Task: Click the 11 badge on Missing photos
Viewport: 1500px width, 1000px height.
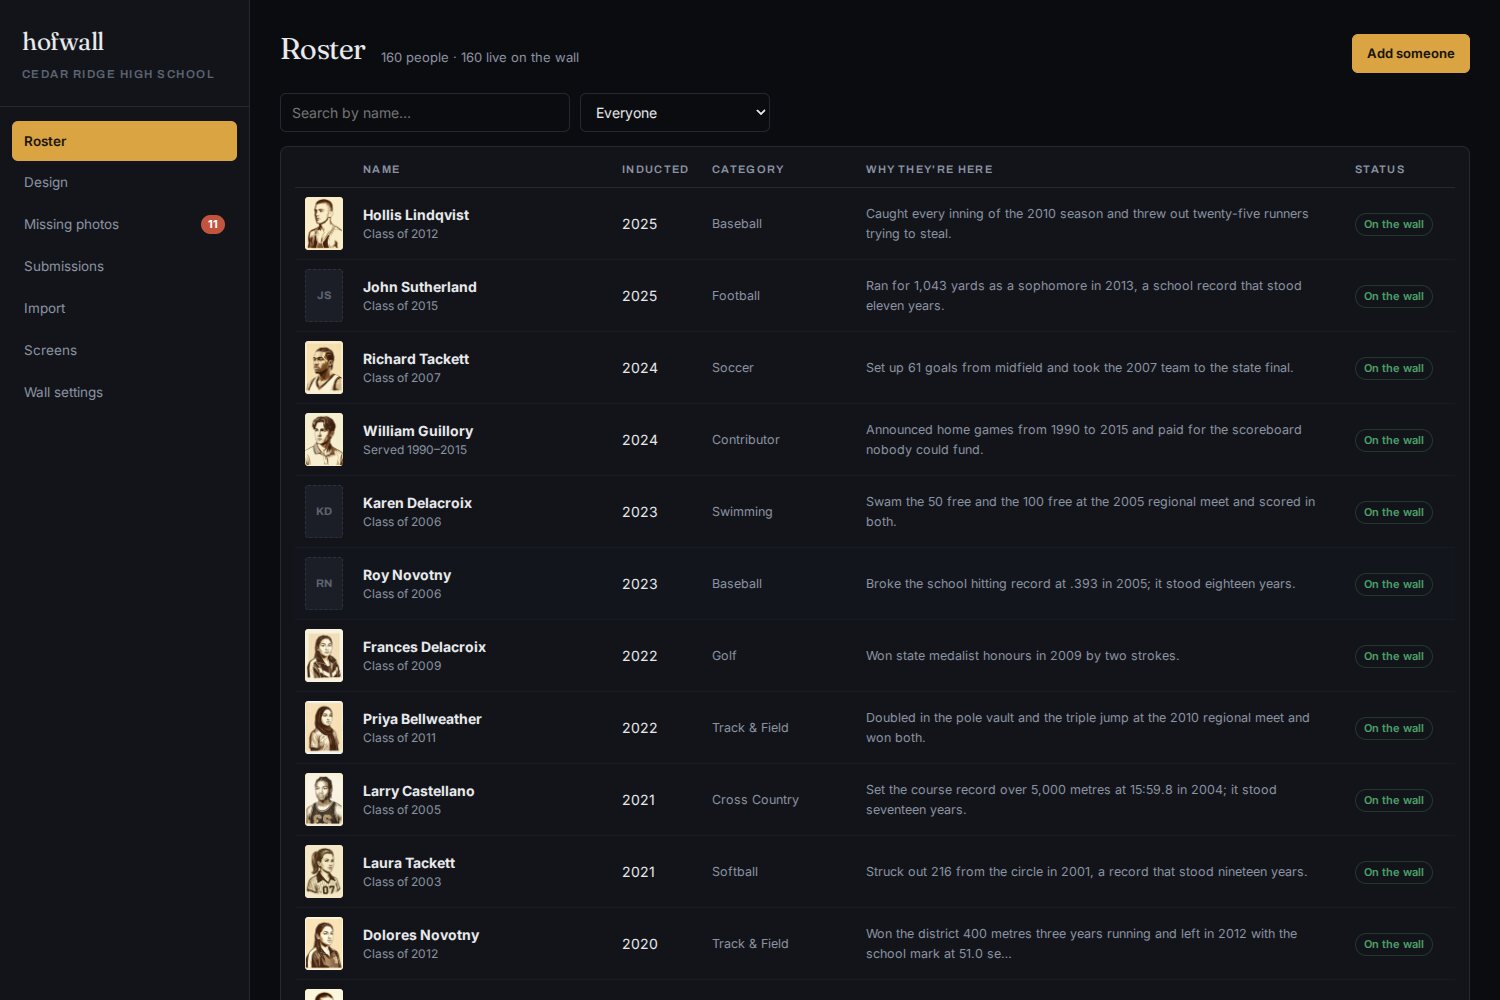Action: pos(213,225)
